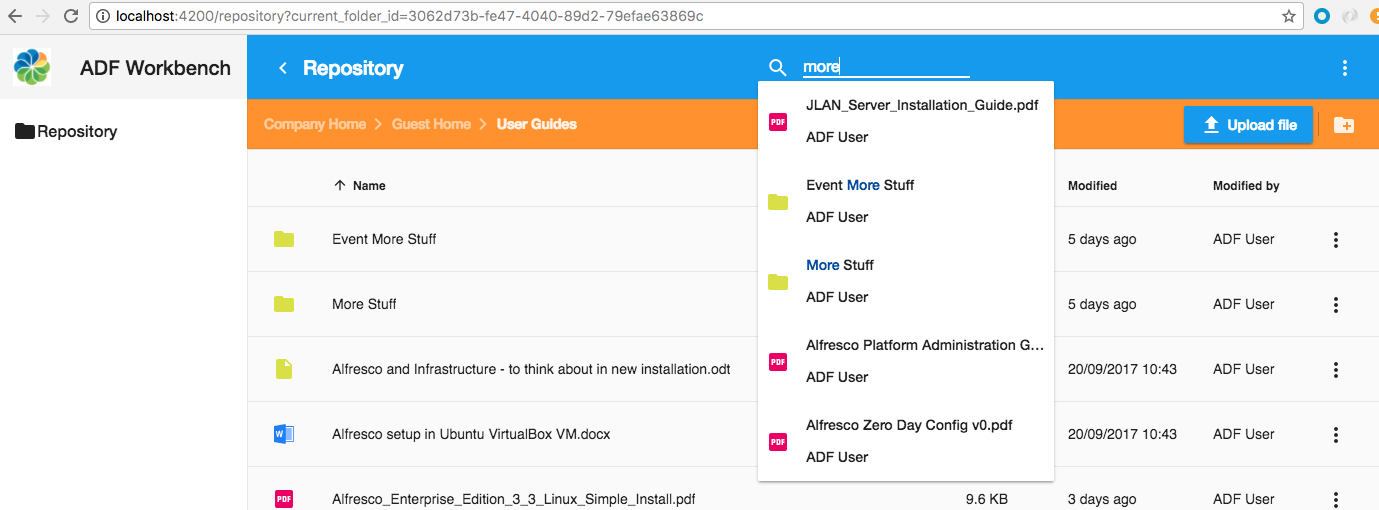The width and height of the screenshot is (1379, 510).
Task: Click the search magnifier icon
Action: tap(777, 68)
